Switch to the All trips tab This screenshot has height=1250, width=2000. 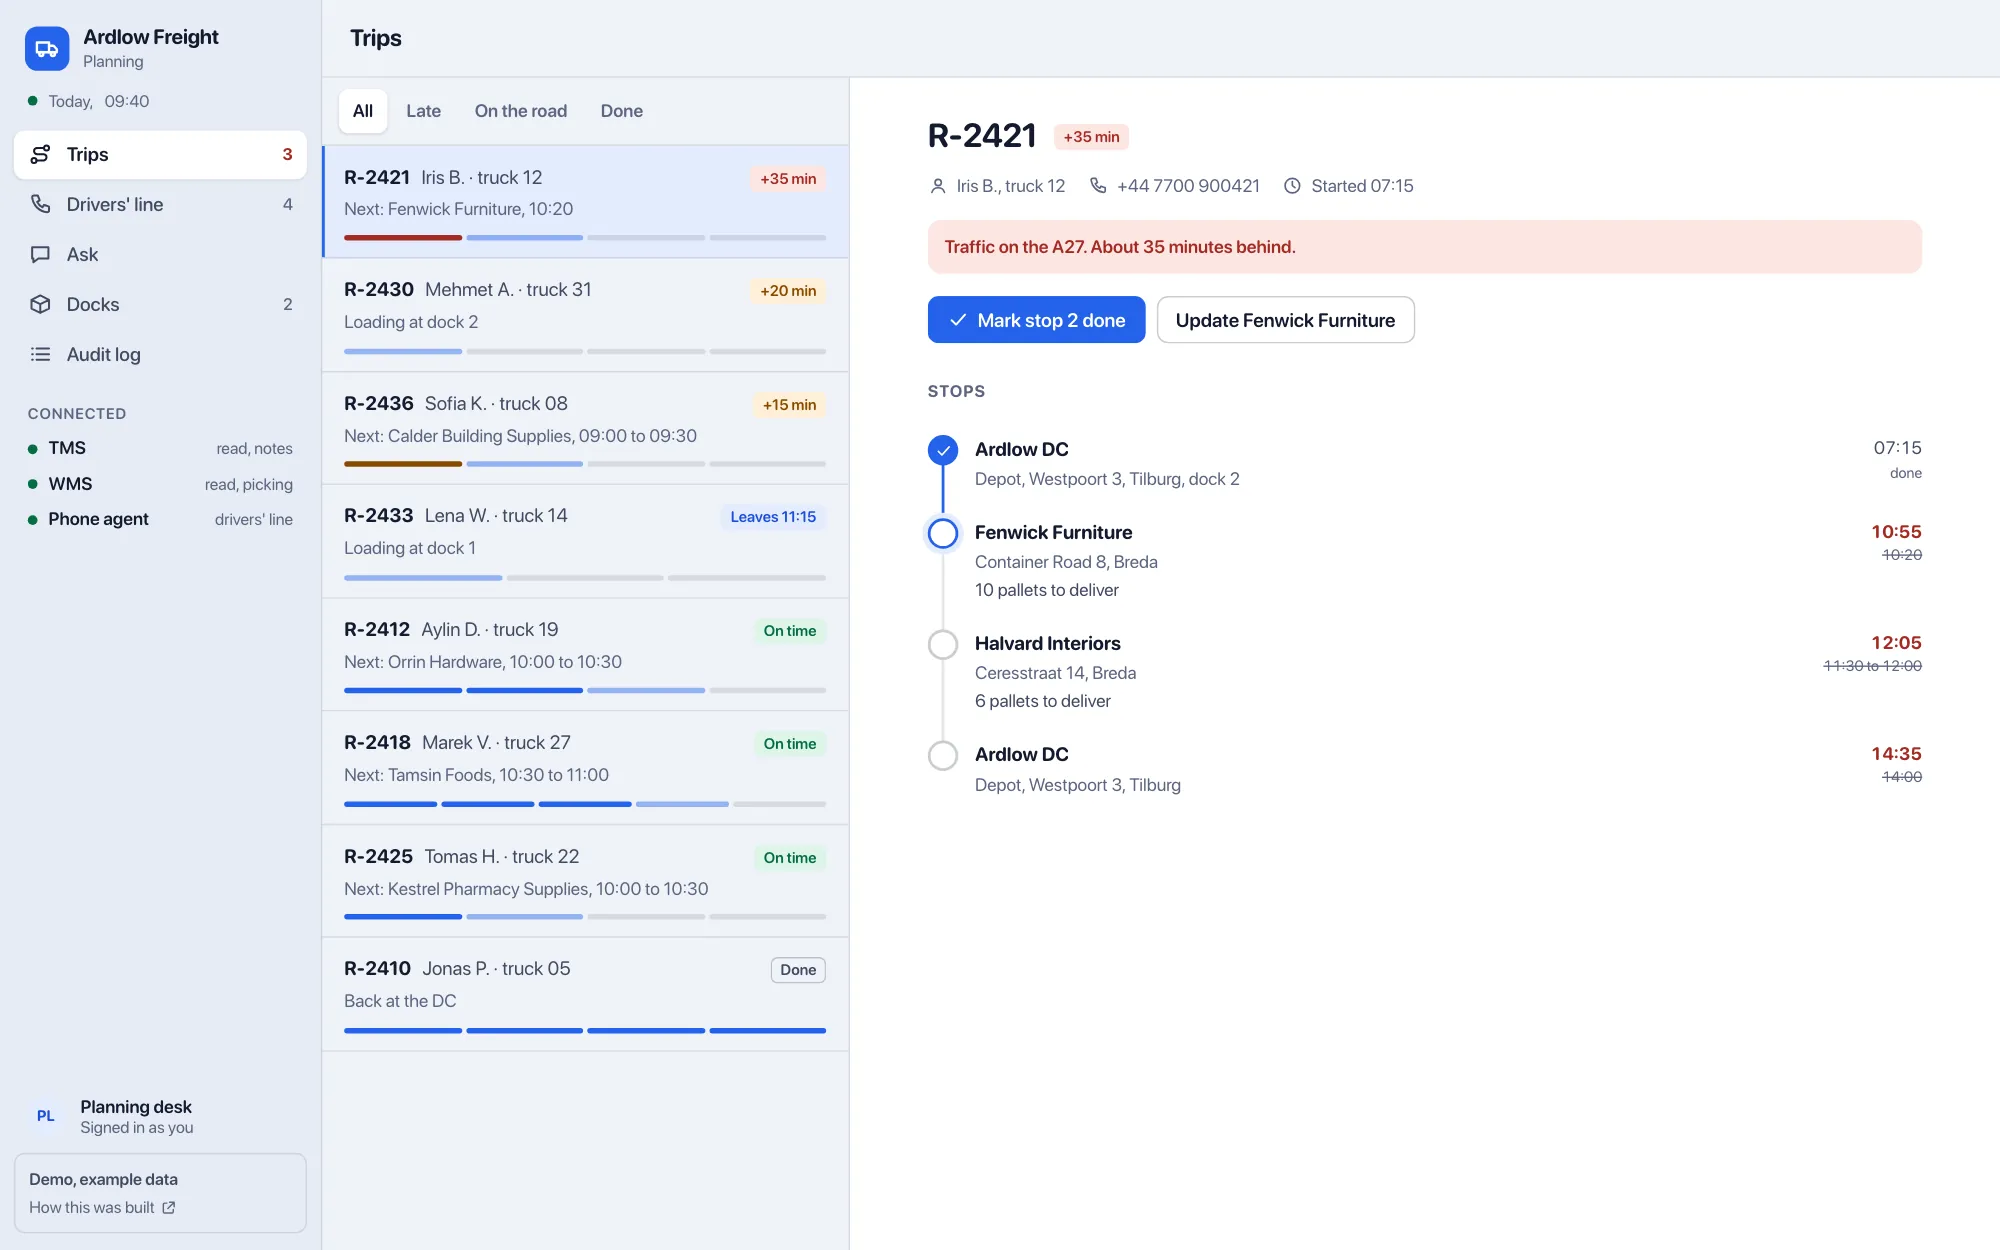click(x=363, y=111)
